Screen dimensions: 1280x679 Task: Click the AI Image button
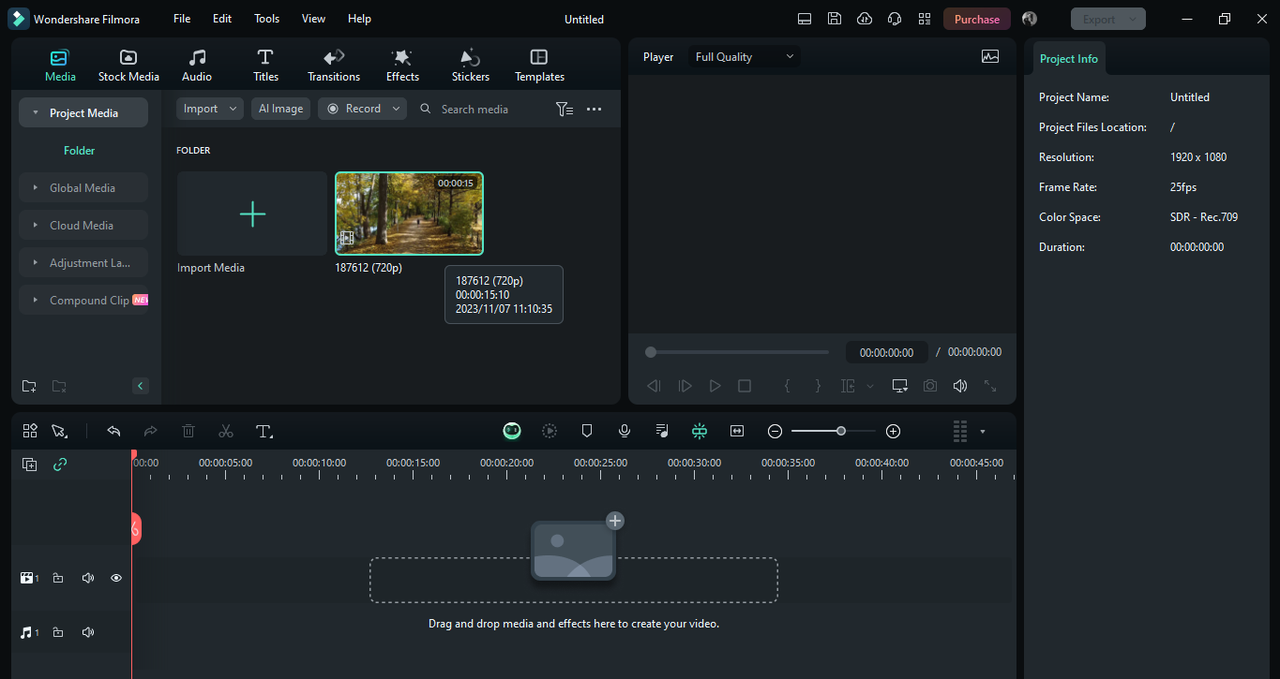pos(280,109)
